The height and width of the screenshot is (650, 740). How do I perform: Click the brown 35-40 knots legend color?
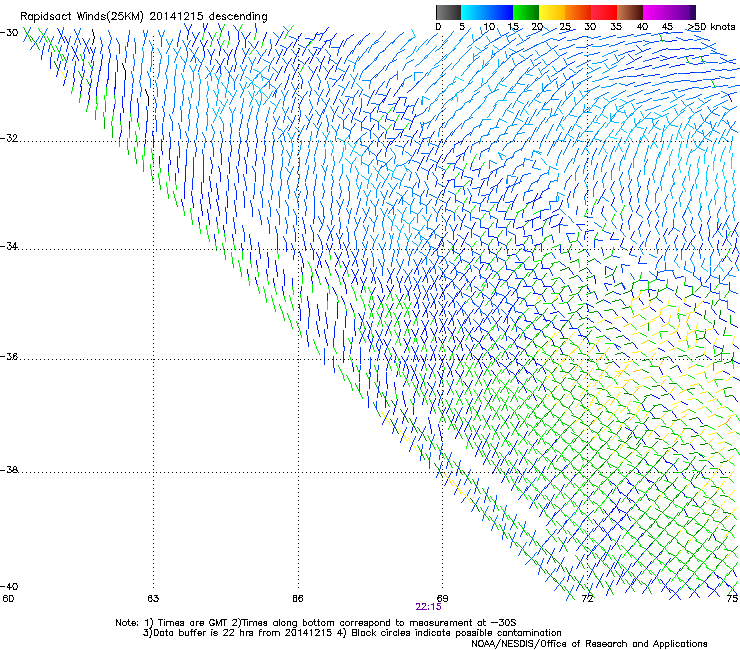pyautogui.click(x=630, y=12)
